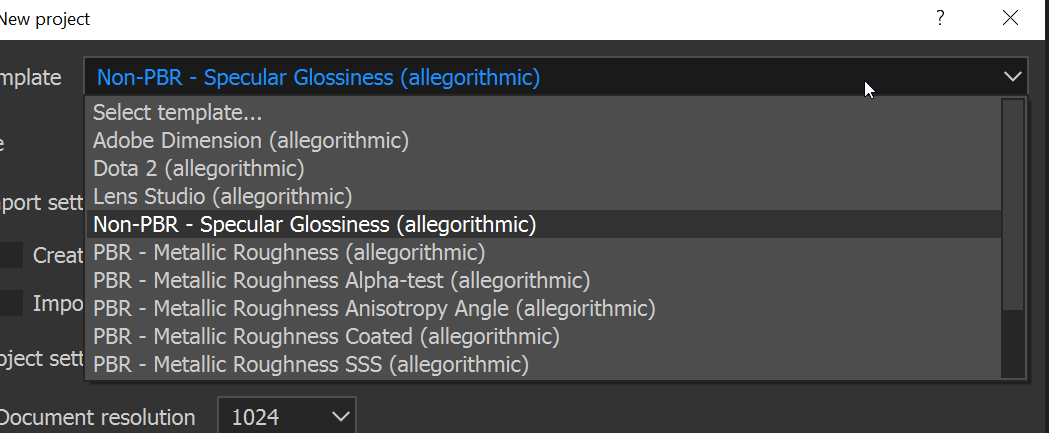Choose plain PBR - Metallic Roughness (allegorithmic) template
This screenshot has width=1049, height=433.
coord(289,252)
